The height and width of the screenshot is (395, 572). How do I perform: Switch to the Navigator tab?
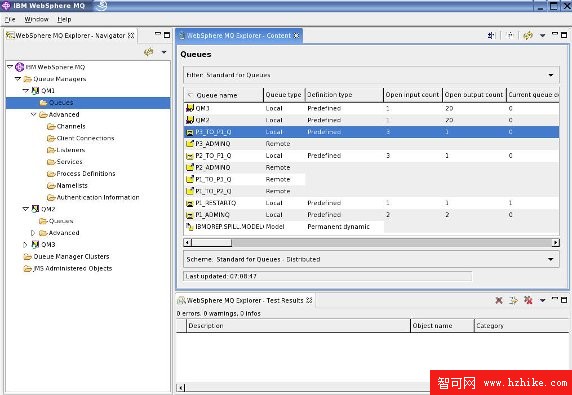pos(70,35)
